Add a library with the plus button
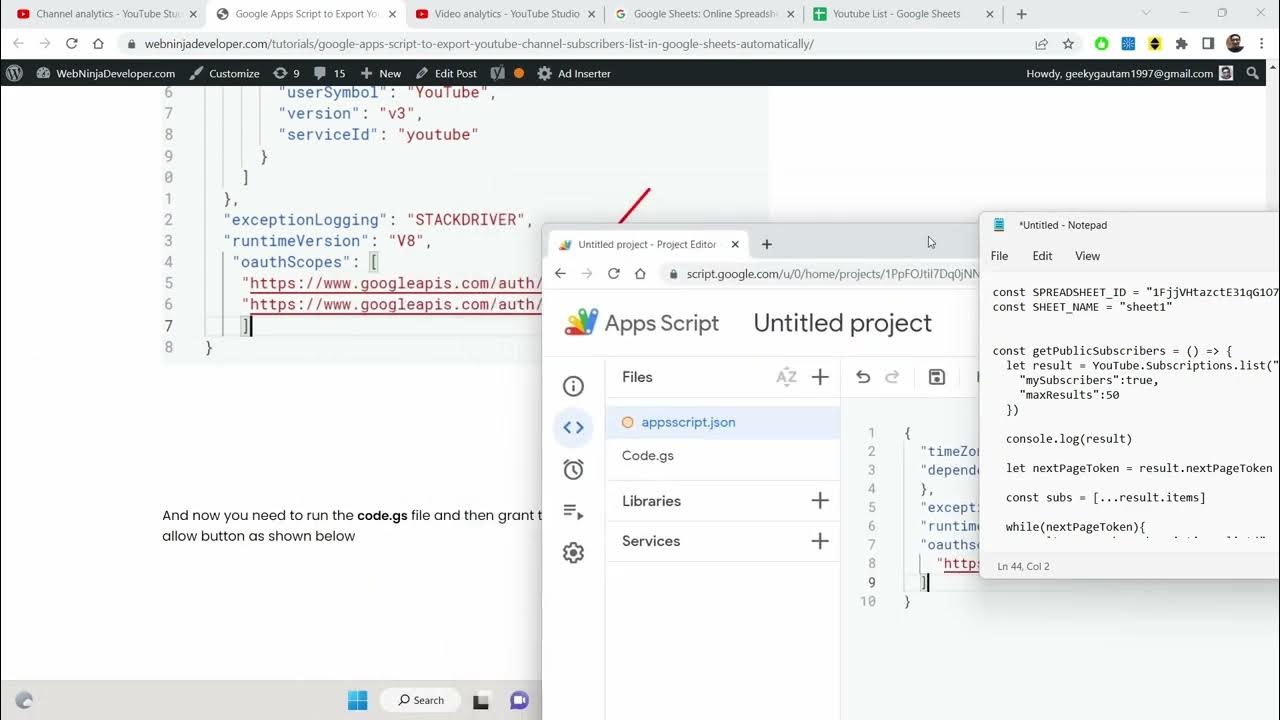1280x720 pixels. (820, 501)
